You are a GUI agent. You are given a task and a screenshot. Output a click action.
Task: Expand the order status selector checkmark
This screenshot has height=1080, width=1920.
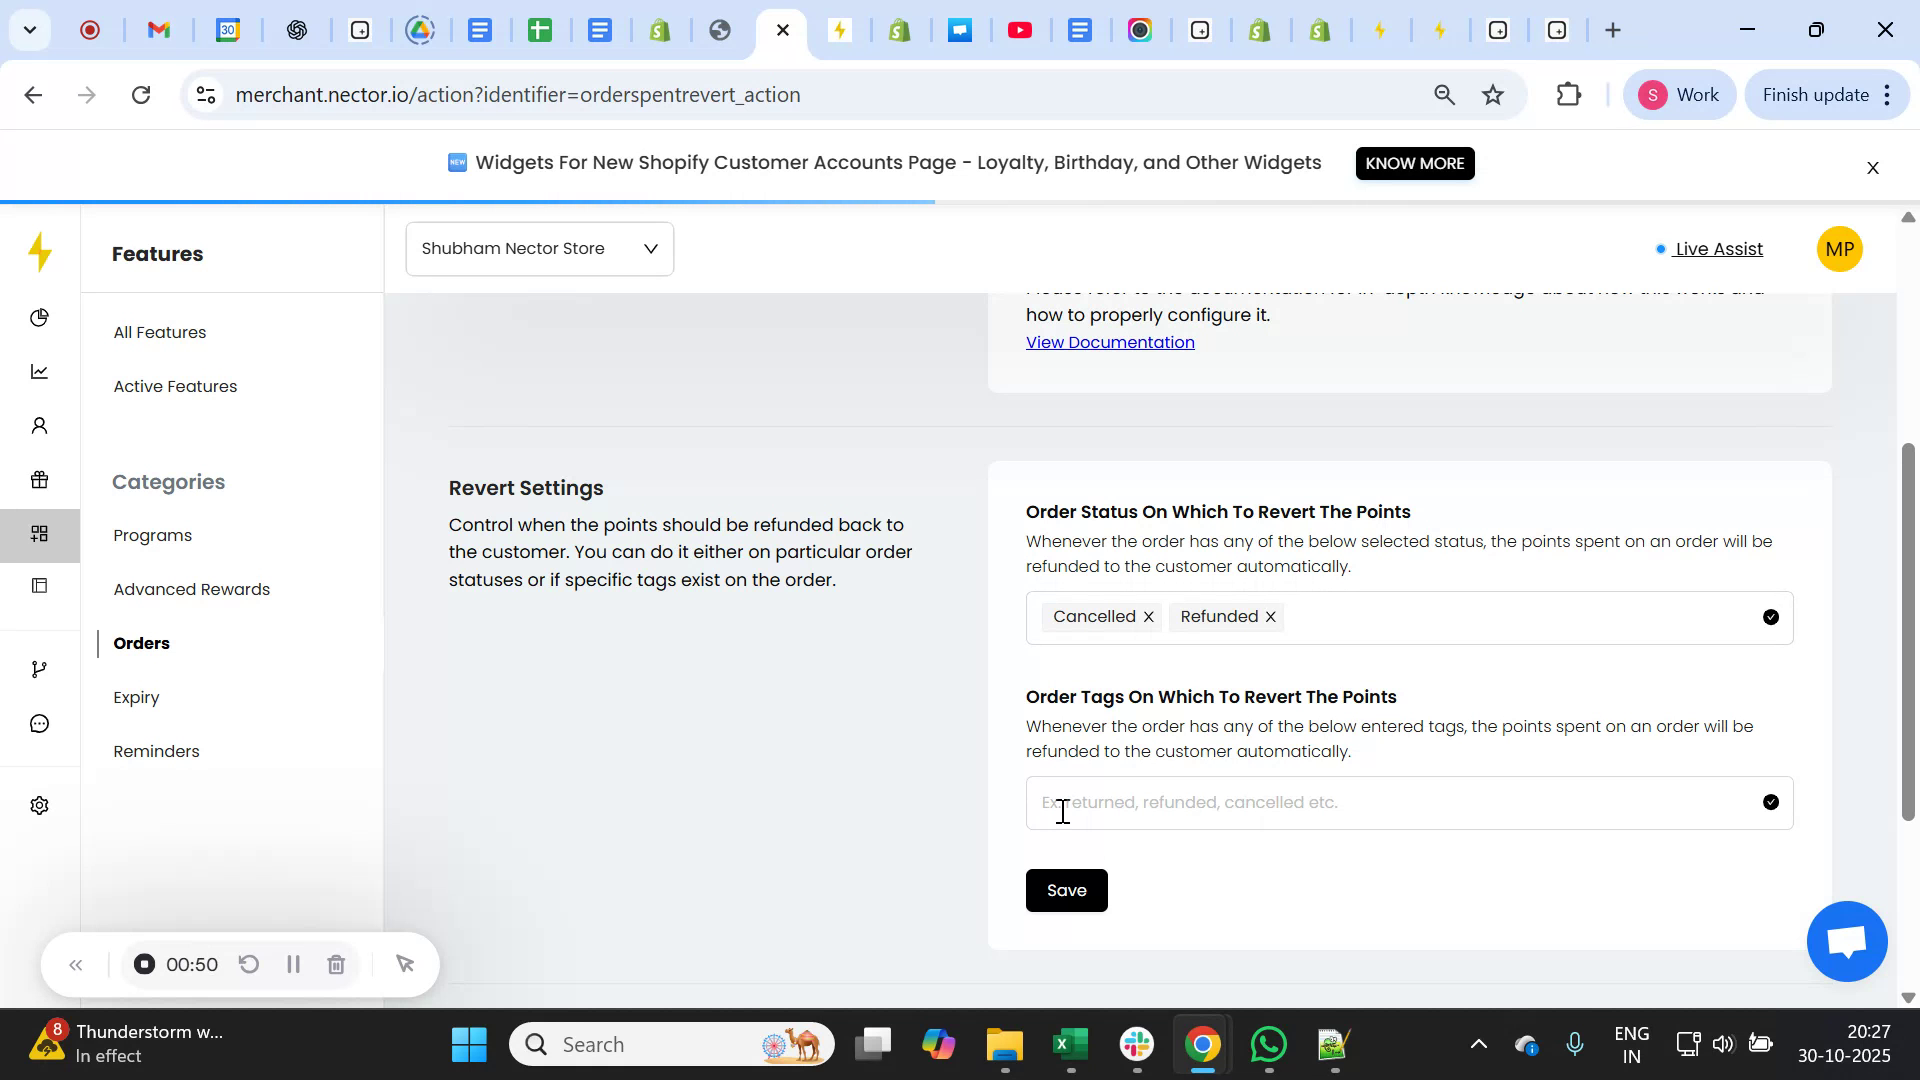coord(1770,617)
